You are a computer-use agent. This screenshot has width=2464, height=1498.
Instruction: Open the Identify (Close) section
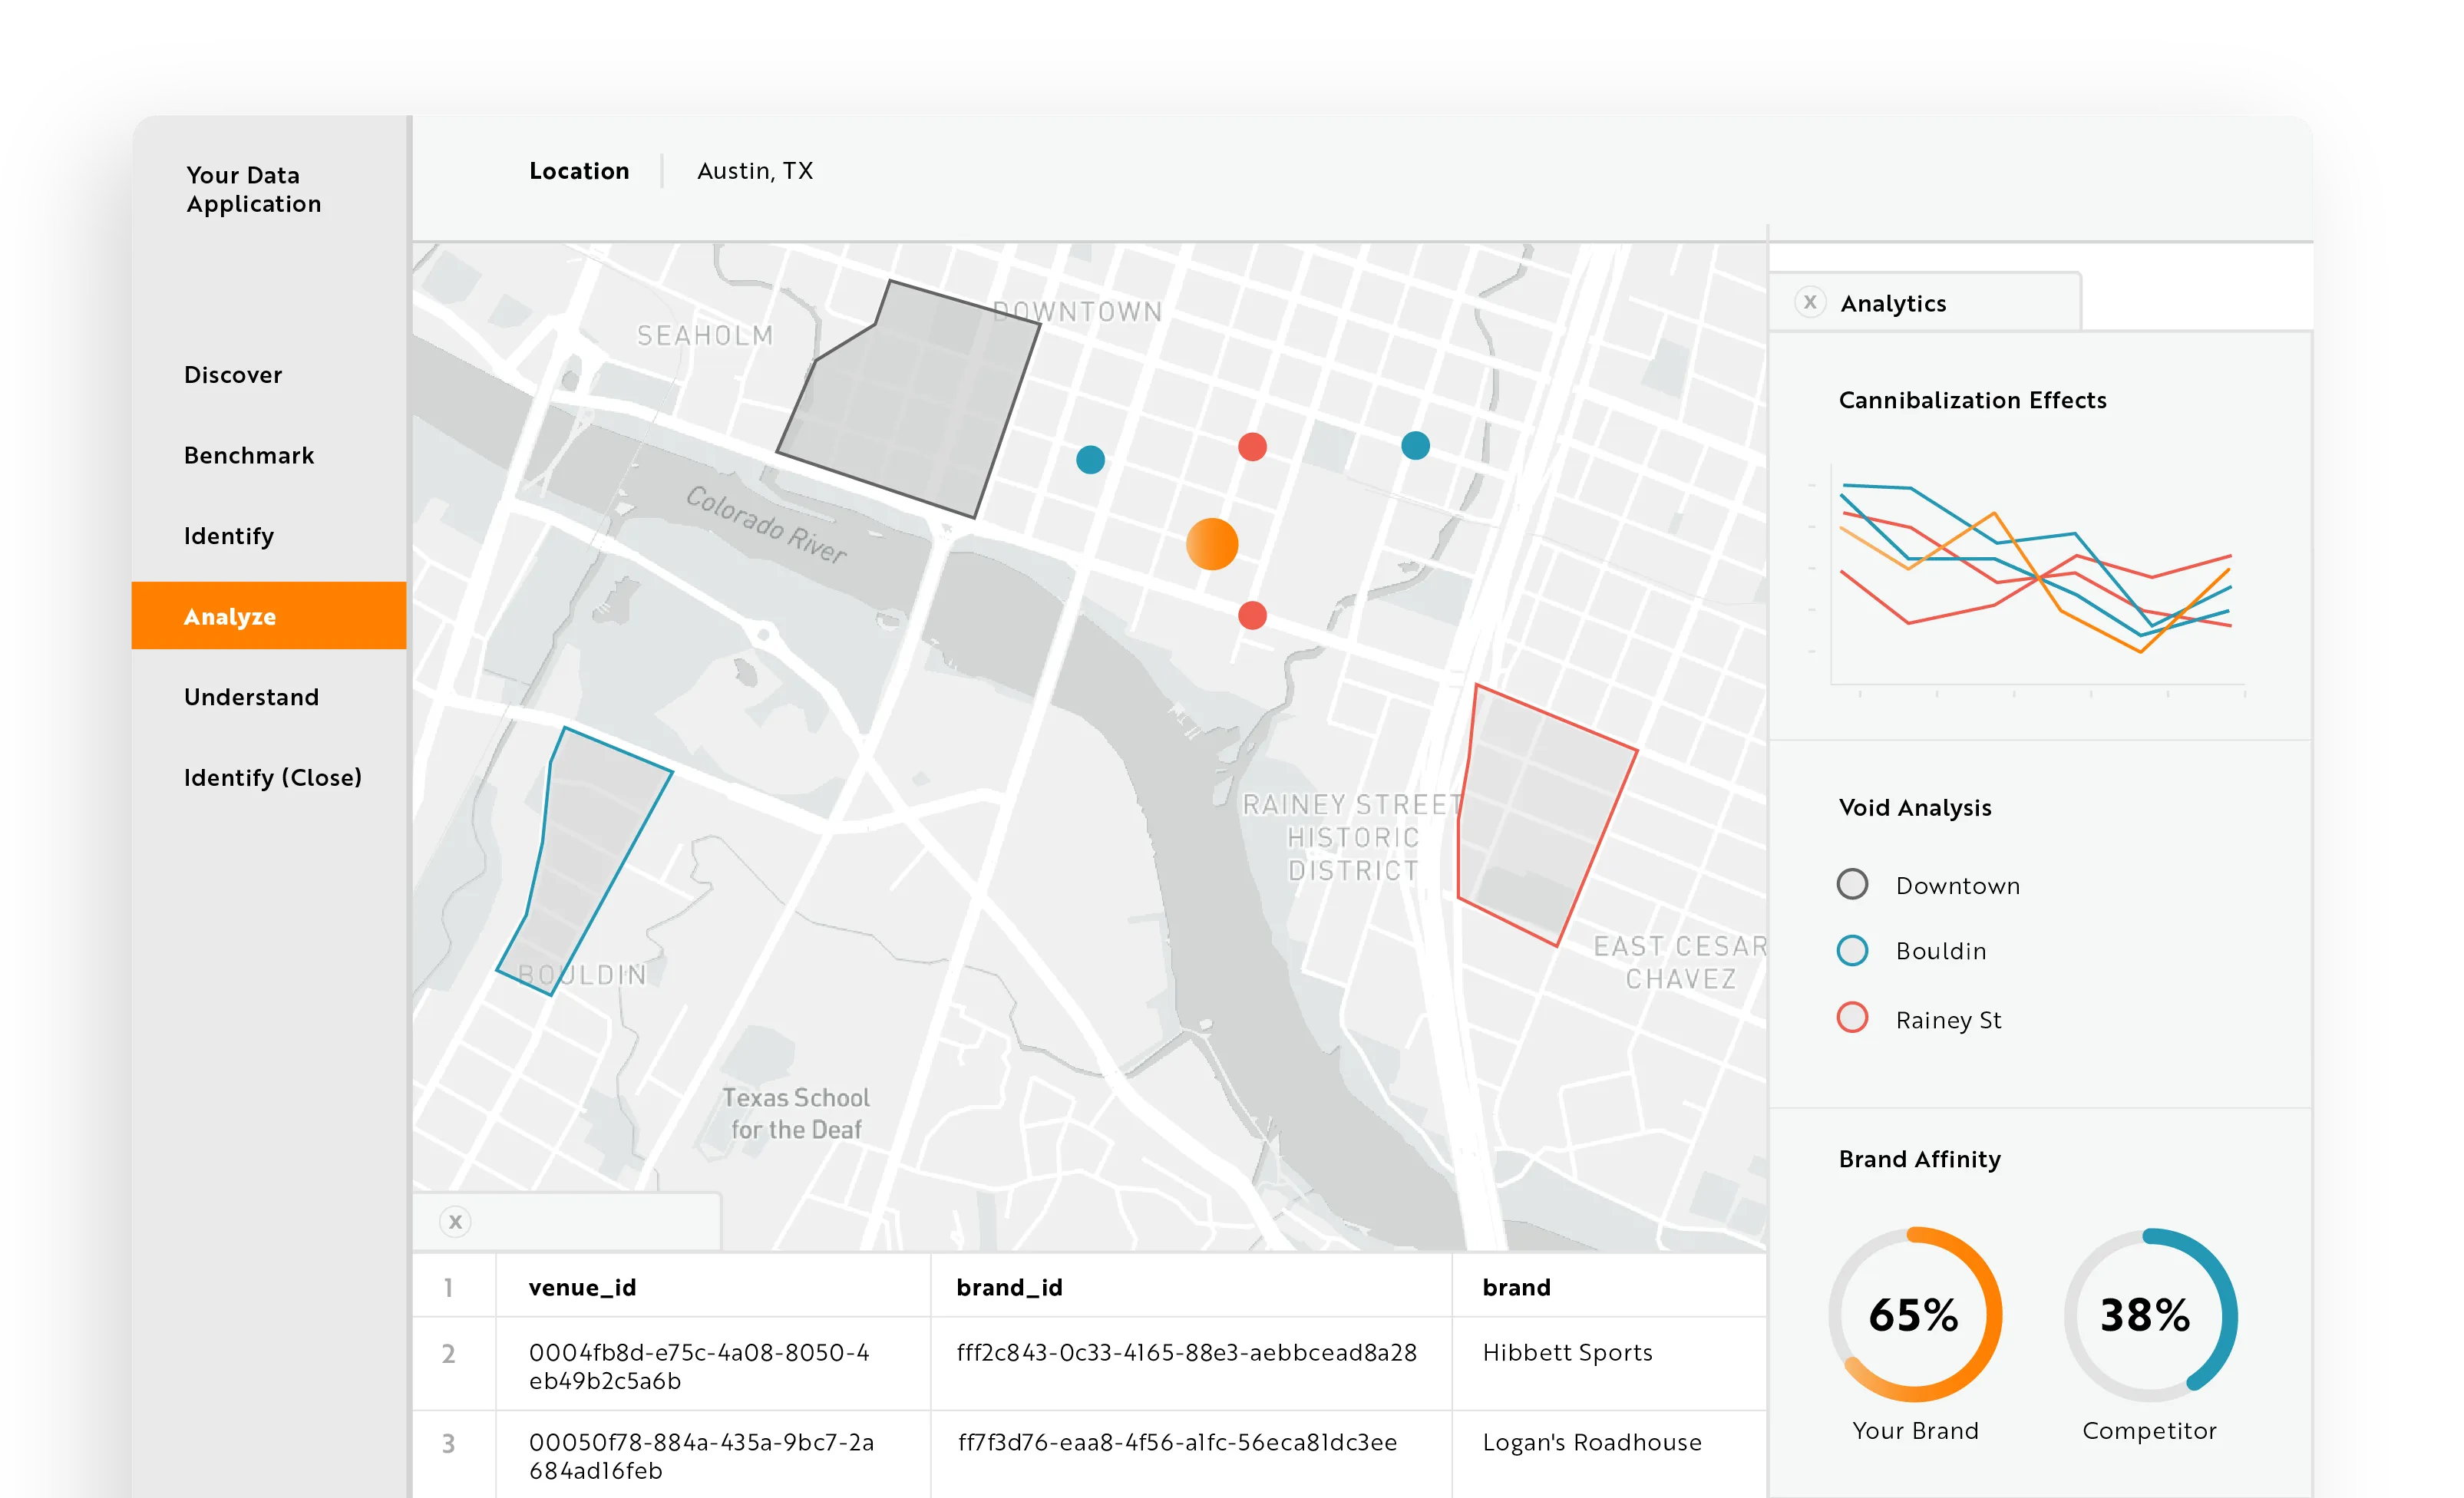click(x=273, y=777)
